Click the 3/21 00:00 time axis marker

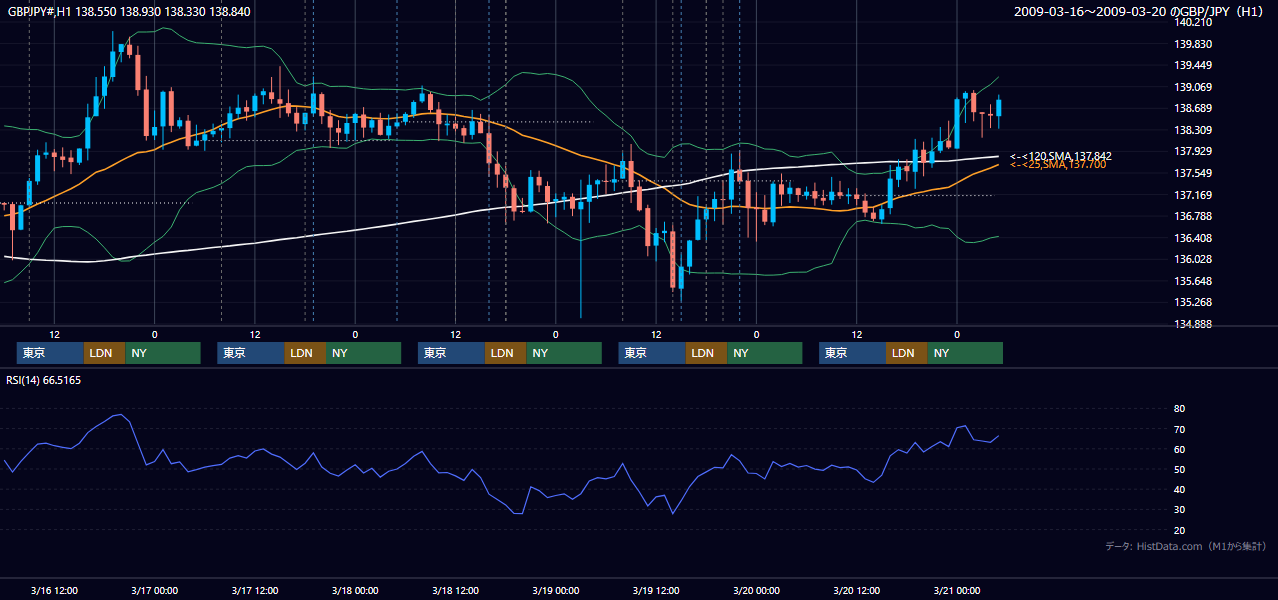[956, 590]
